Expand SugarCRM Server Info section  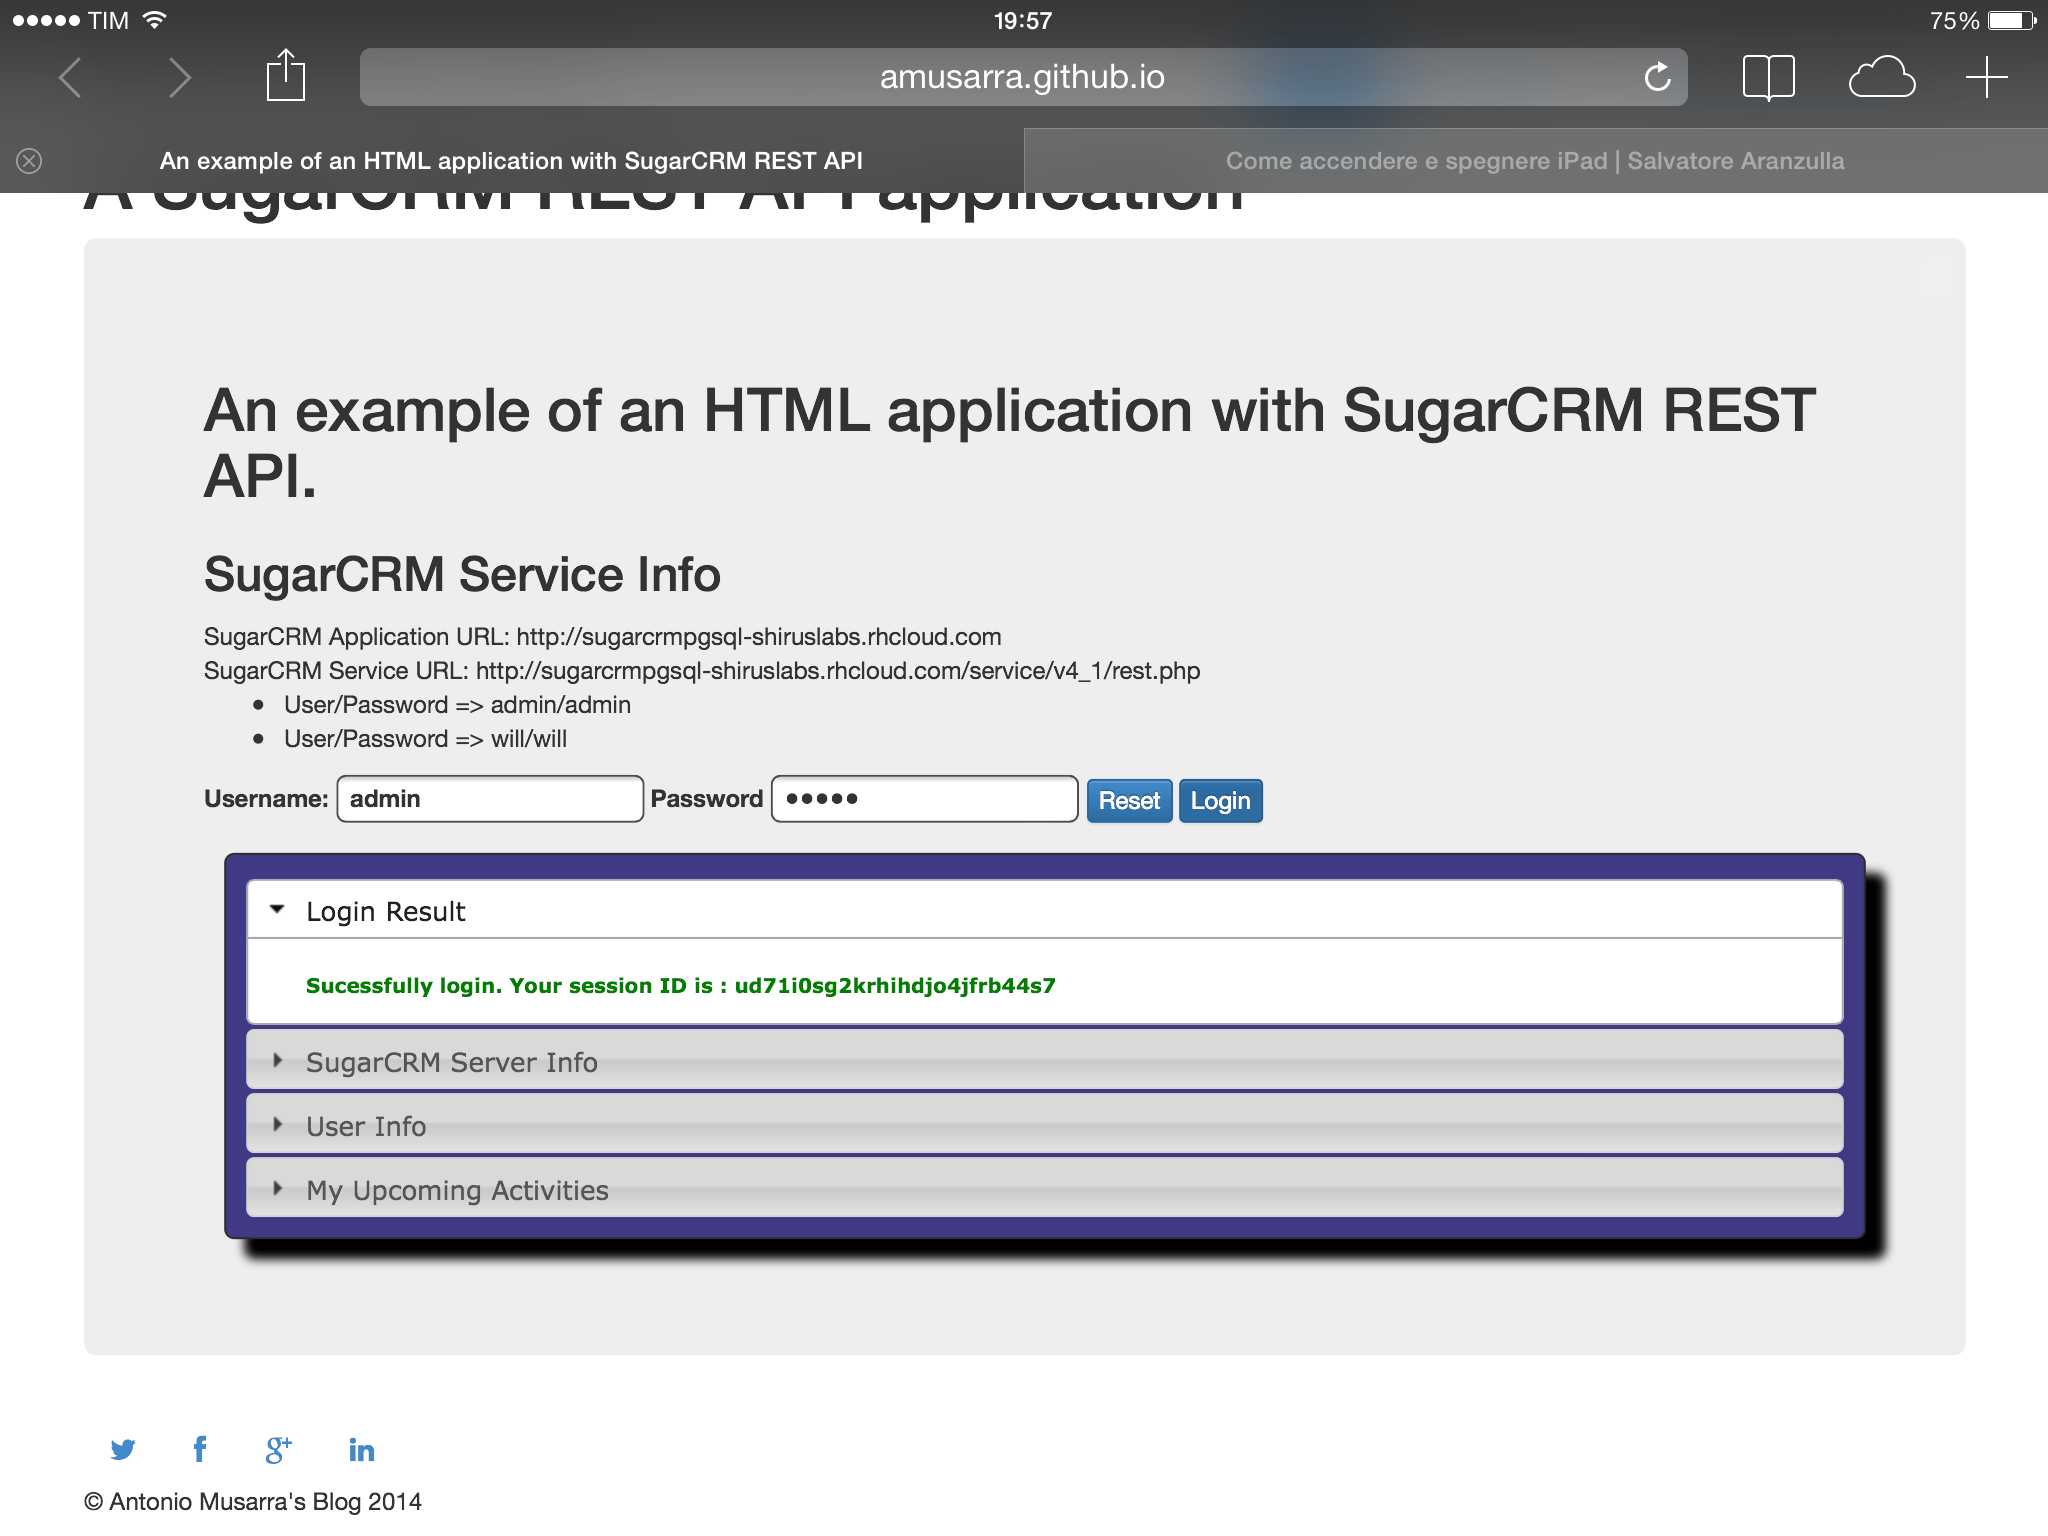click(x=1044, y=1061)
